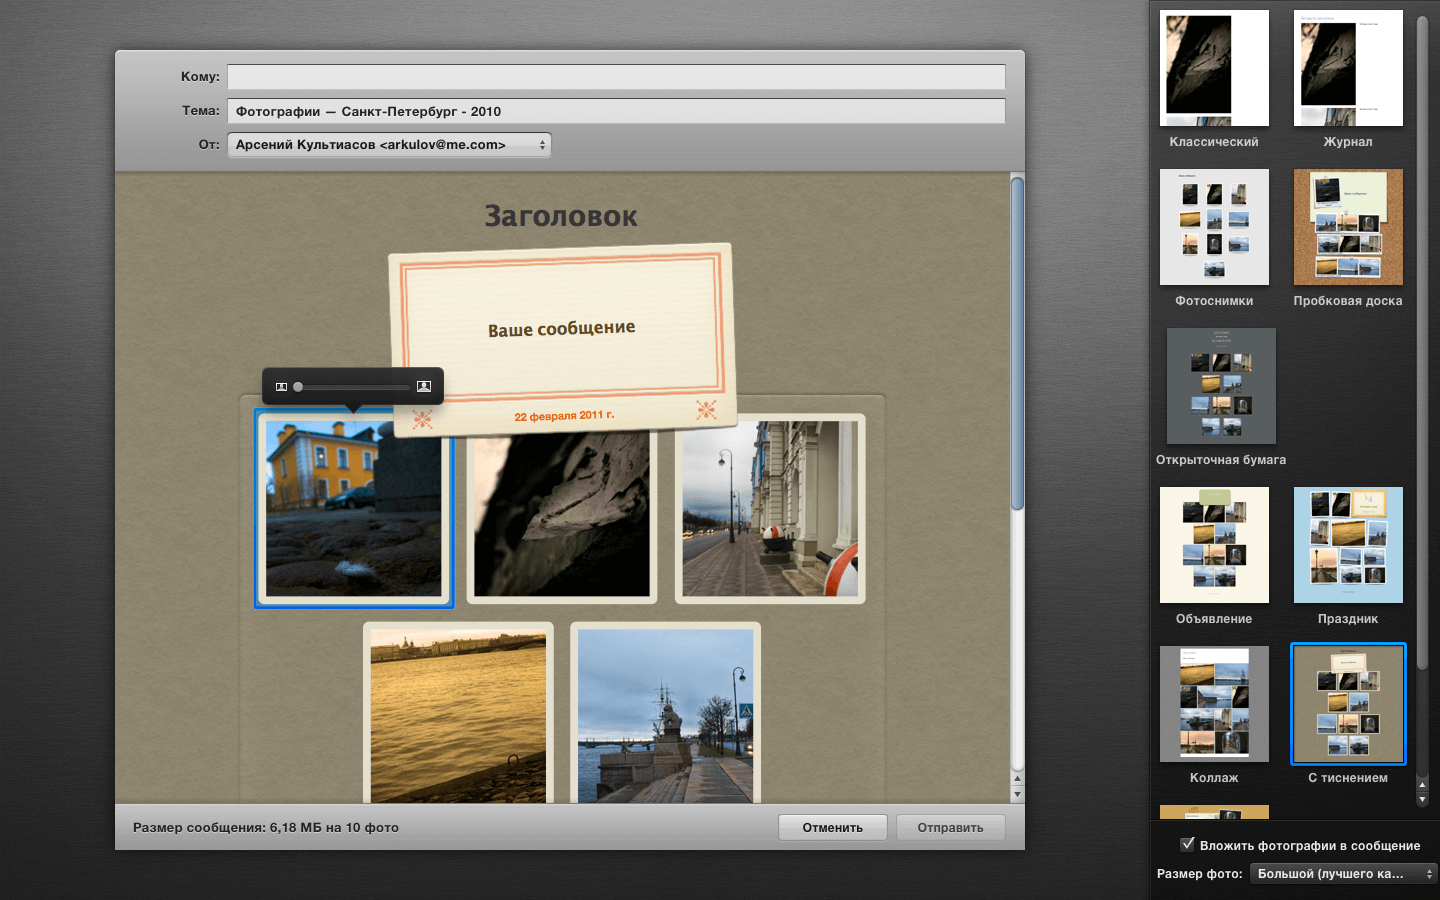Viewport: 1440px width, 900px height.
Task: Click the small photo zoom-out icon
Action: pos(281,387)
